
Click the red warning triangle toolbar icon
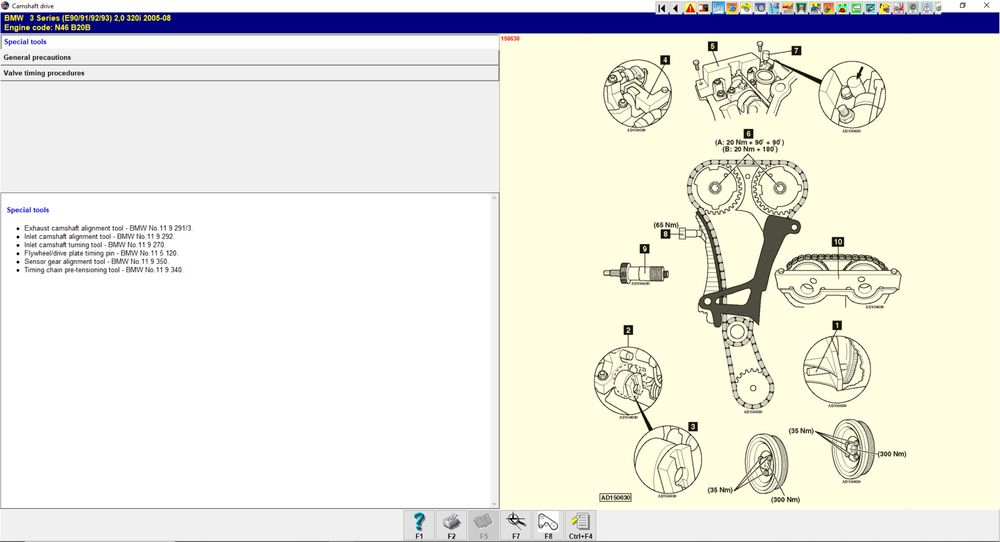point(690,8)
